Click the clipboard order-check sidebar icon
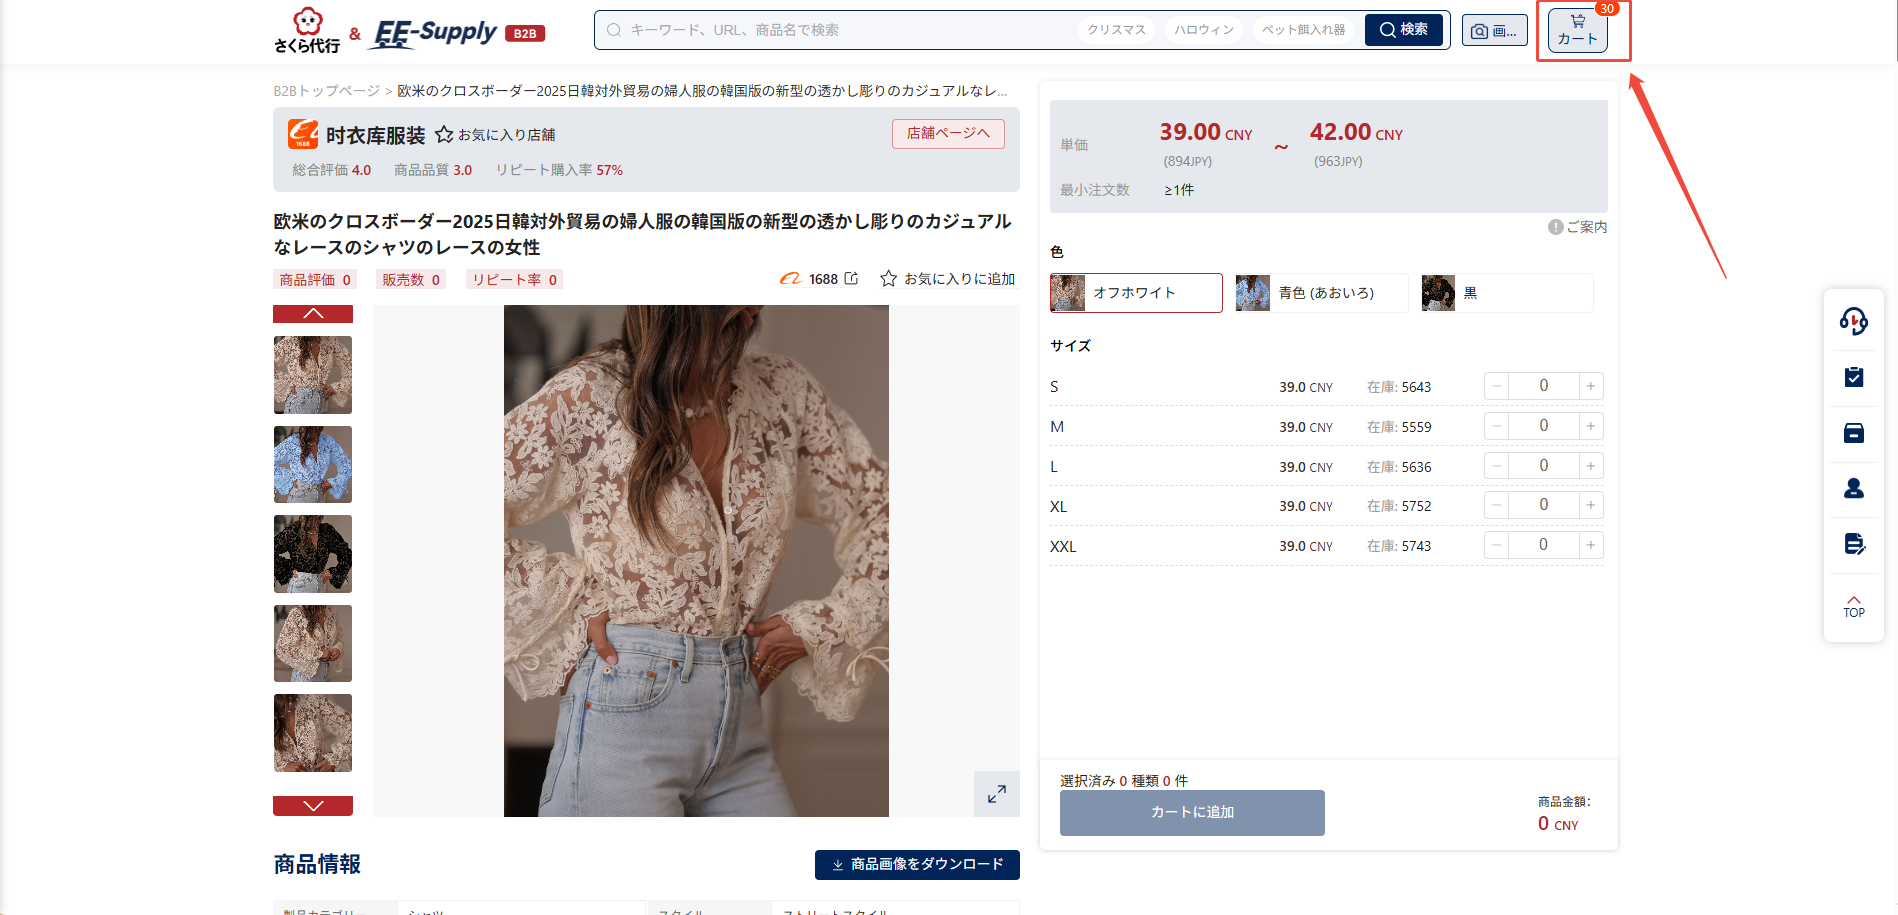The image size is (1898, 915). [x=1853, y=377]
